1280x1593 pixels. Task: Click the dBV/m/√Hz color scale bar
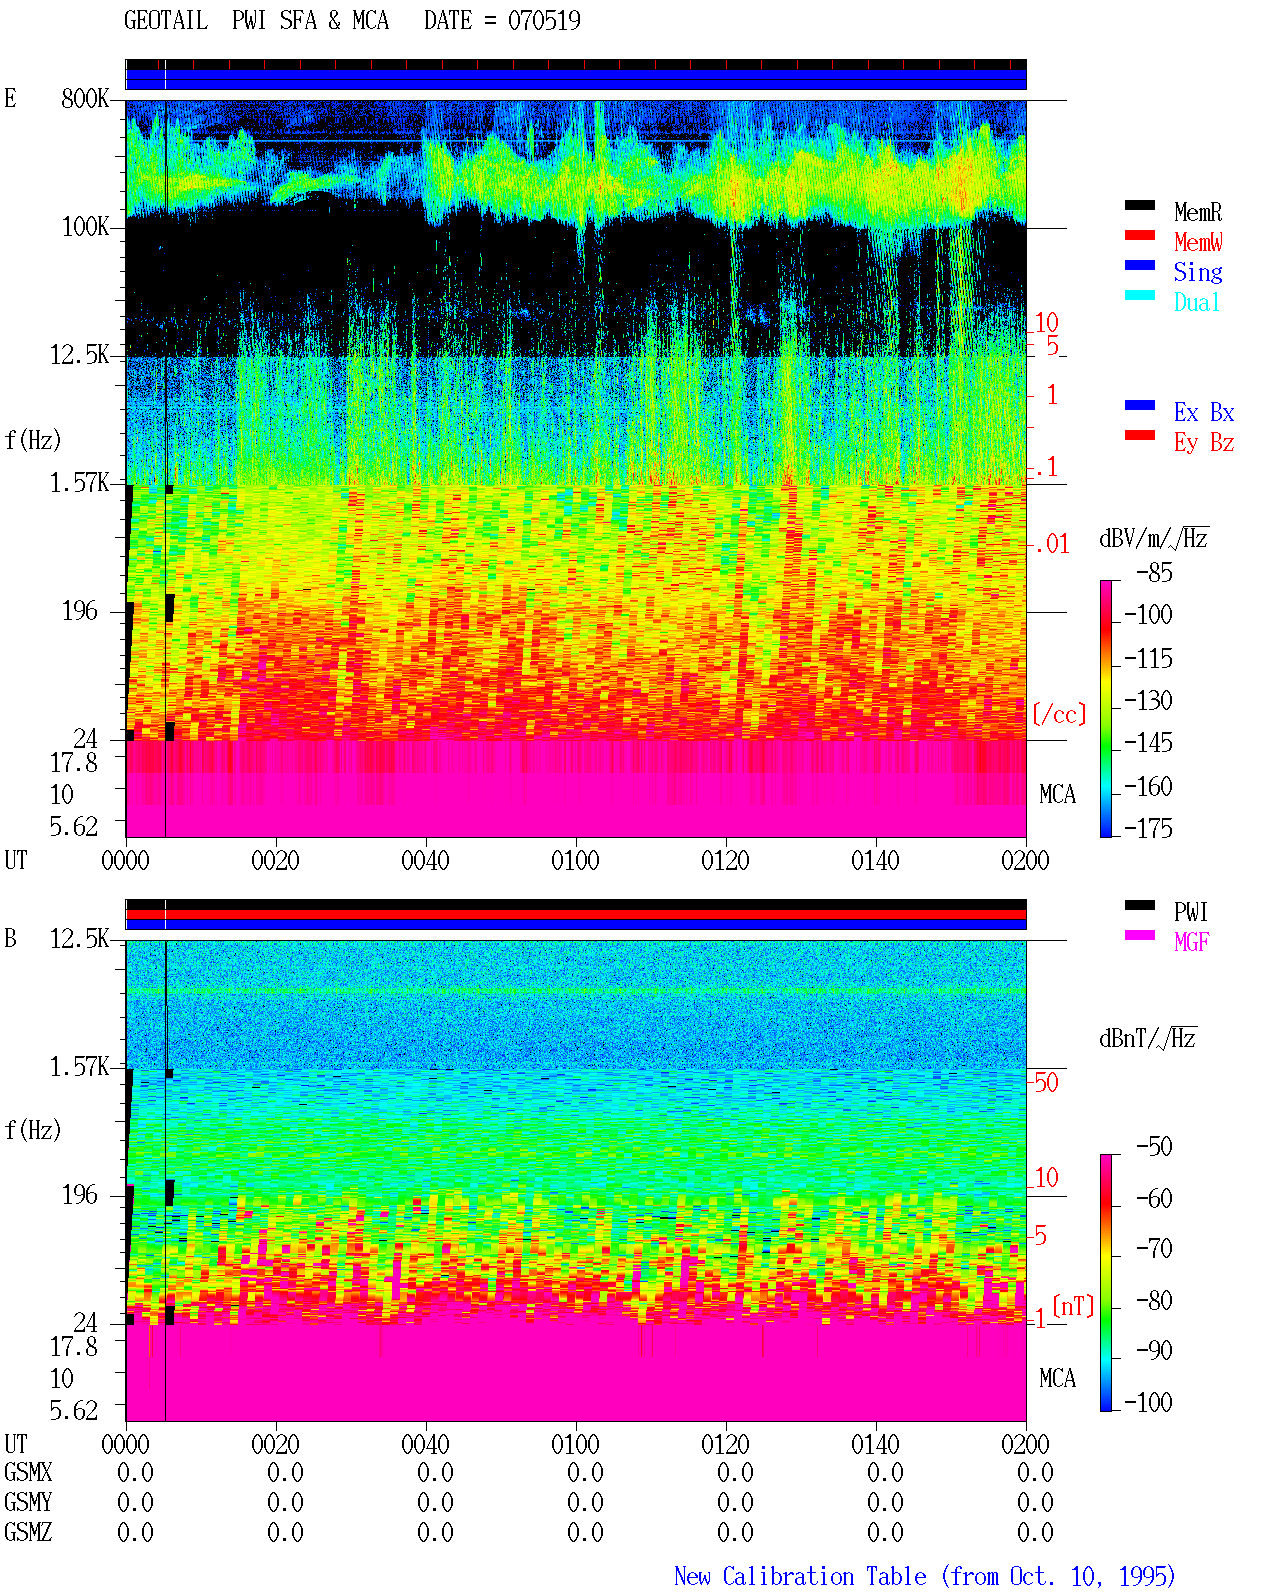tap(1105, 709)
